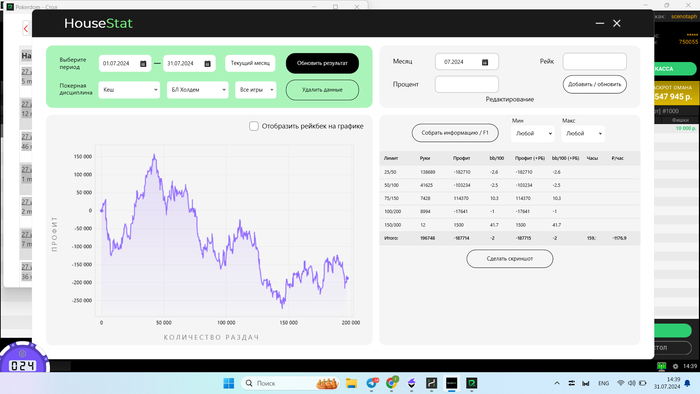Click the Редактирование label
The width and height of the screenshot is (700, 394).
510,100
